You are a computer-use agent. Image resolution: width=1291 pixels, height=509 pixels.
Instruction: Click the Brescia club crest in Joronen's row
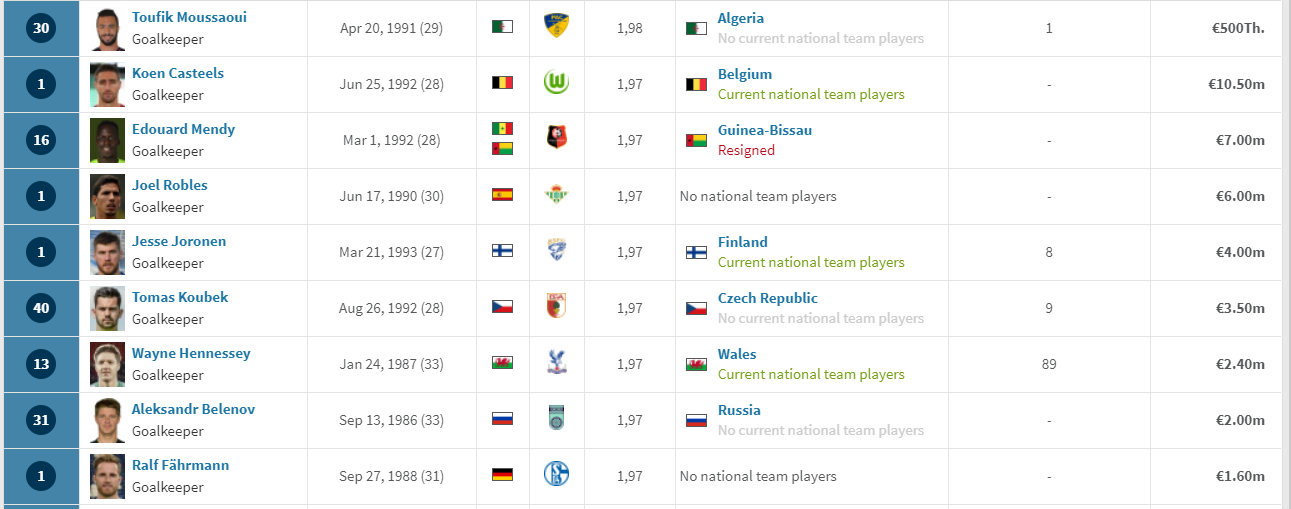click(x=556, y=251)
